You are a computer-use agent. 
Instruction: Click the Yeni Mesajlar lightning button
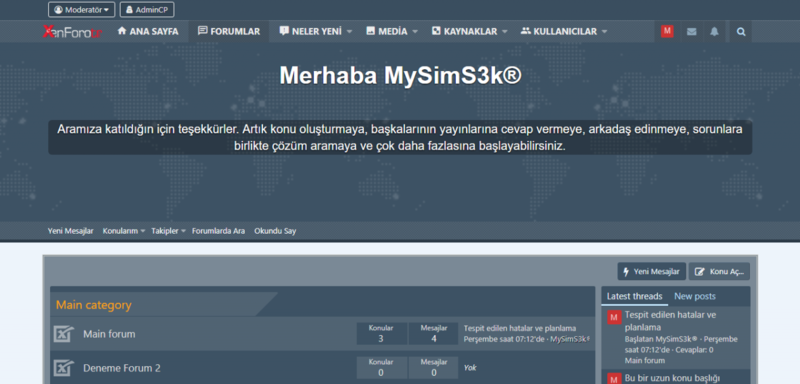click(652, 272)
